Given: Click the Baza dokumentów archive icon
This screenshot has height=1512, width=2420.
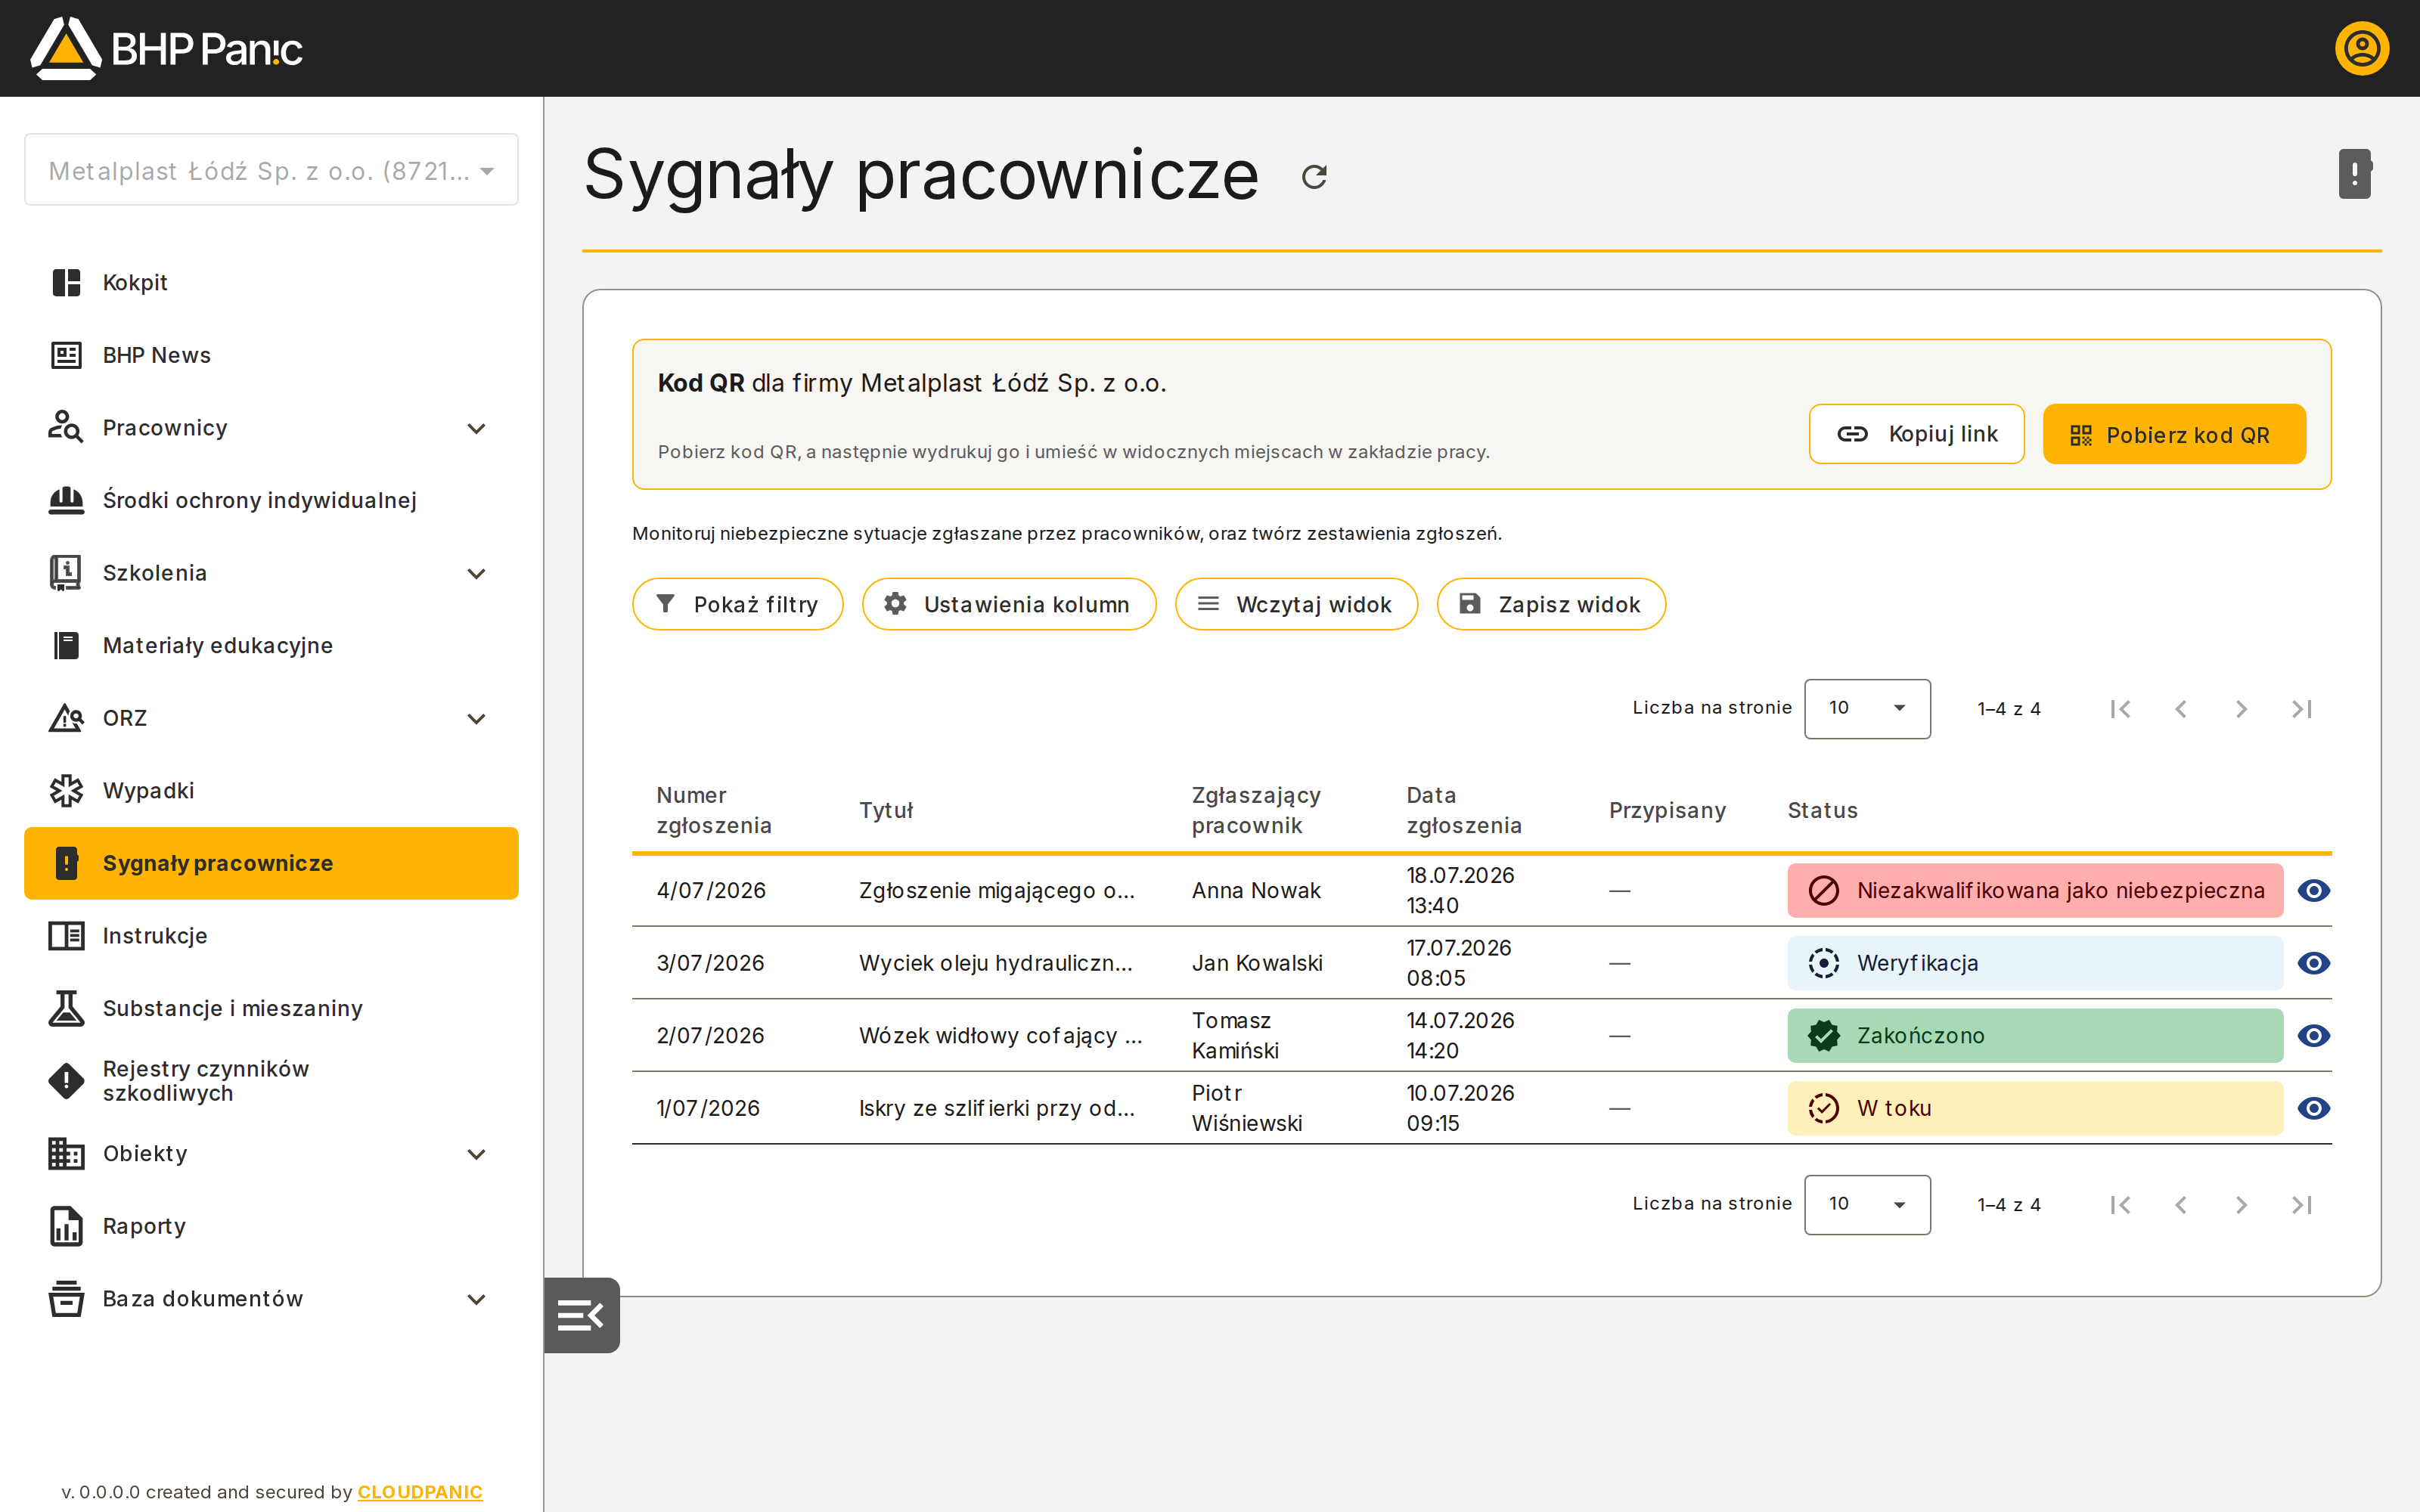Looking at the screenshot, I should [x=66, y=1298].
